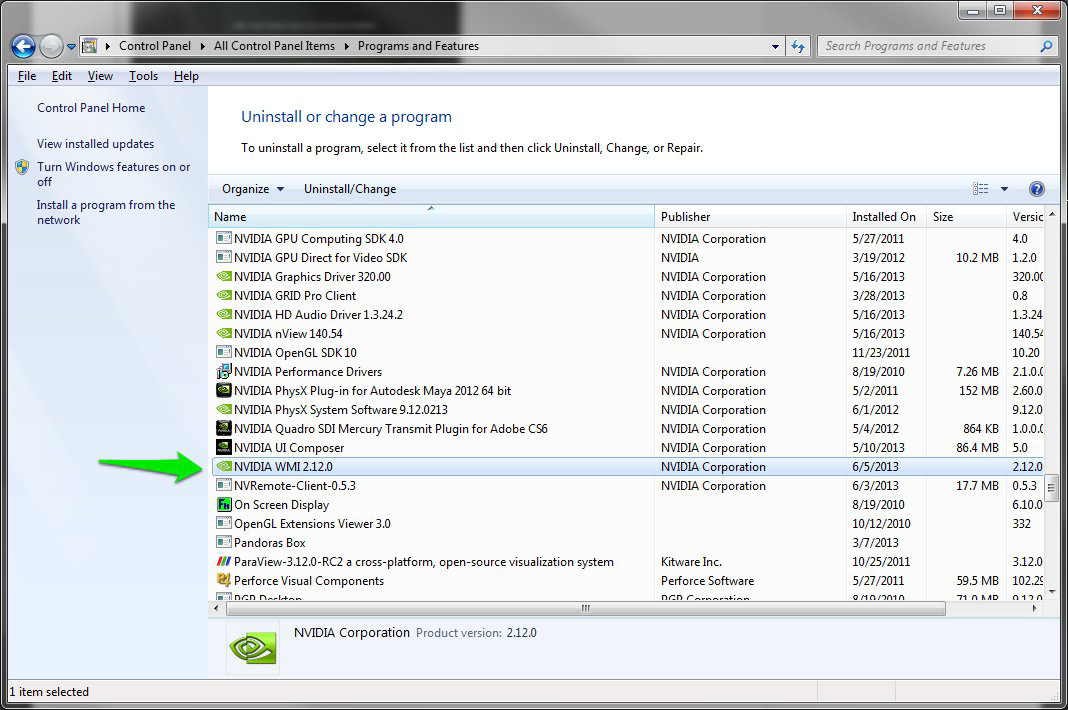The width and height of the screenshot is (1068, 710).
Task: Click Control Panel in the breadcrumb path
Action: click(x=155, y=46)
